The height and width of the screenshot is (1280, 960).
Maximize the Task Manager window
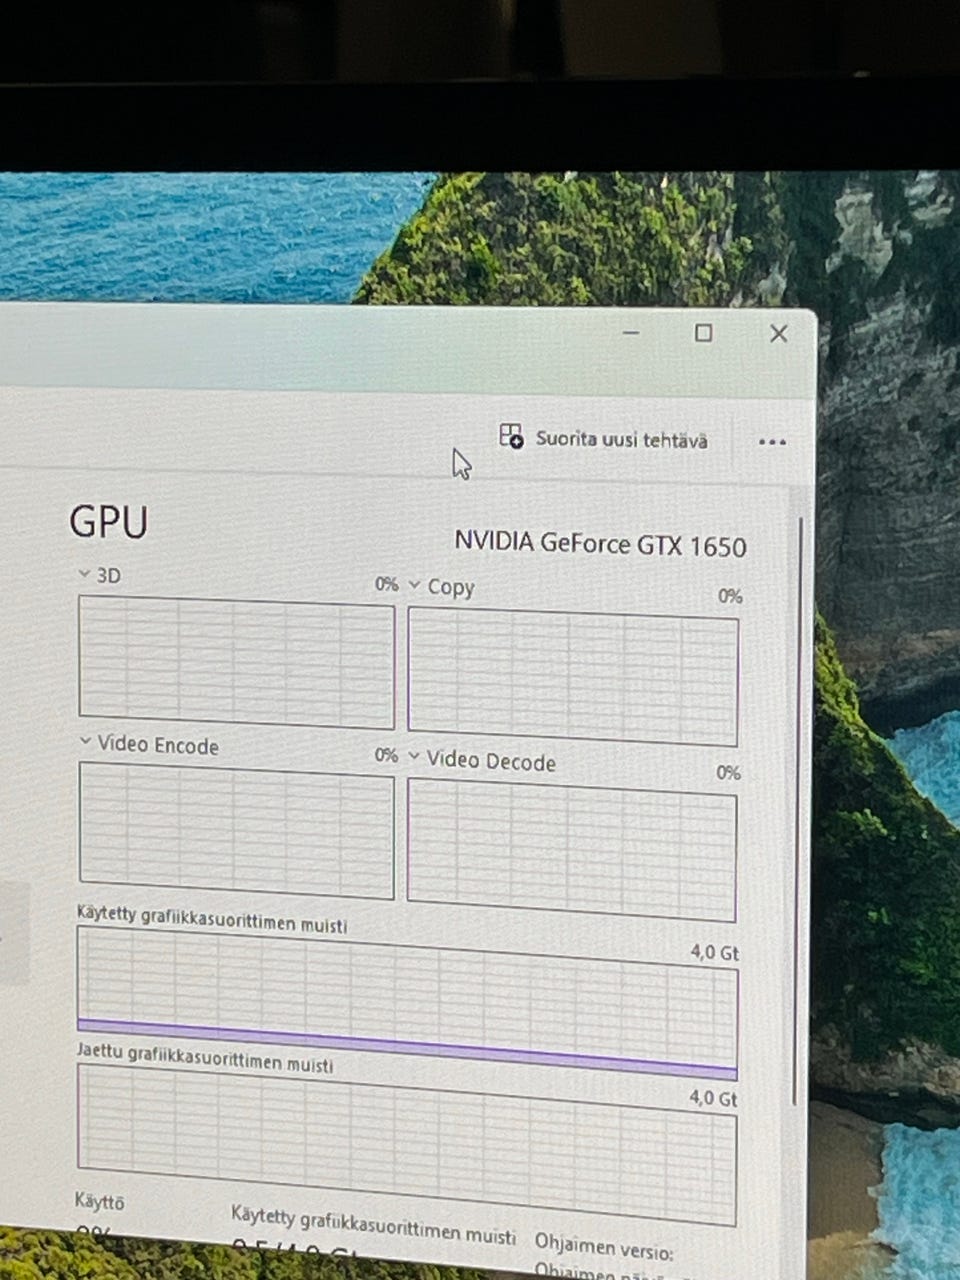704,333
